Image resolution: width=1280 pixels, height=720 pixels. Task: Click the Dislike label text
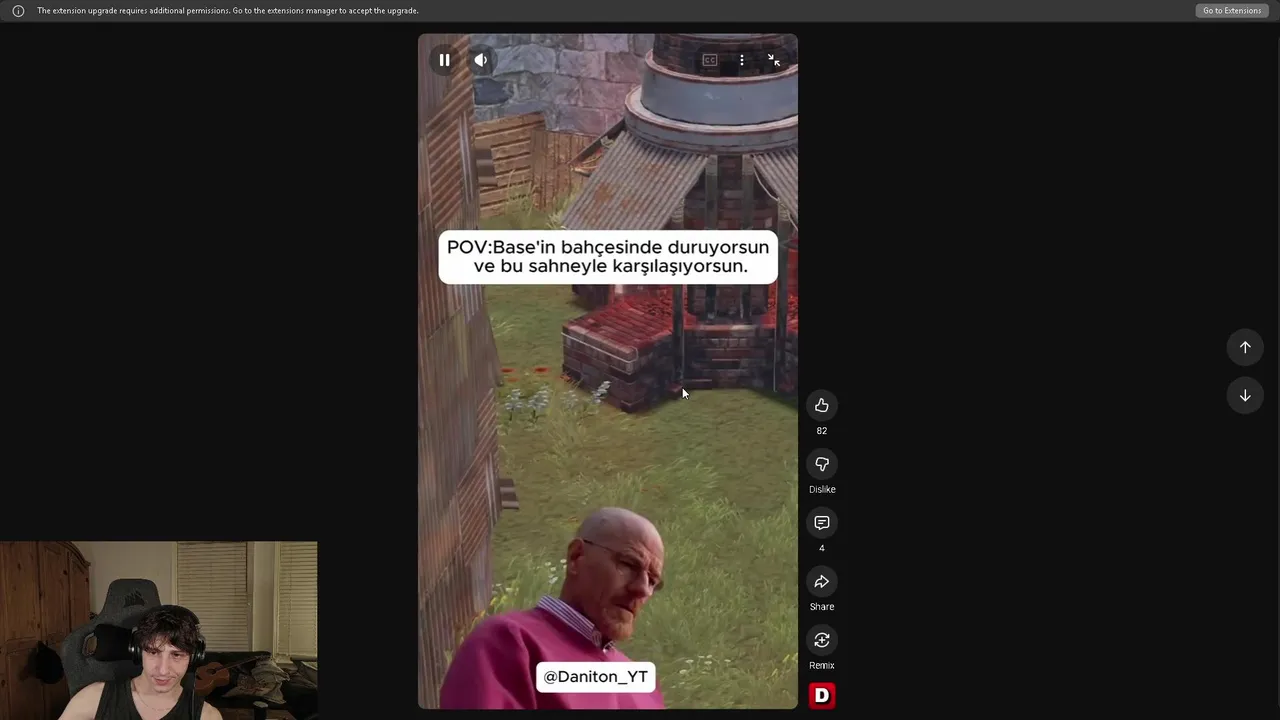[x=822, y=490]
